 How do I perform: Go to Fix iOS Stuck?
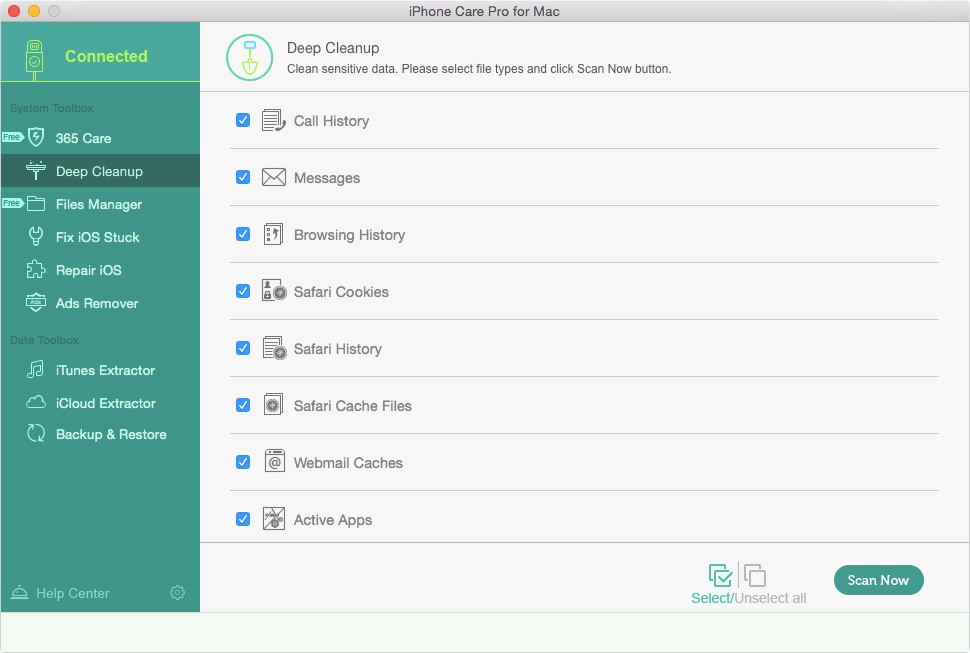[100, 237]
